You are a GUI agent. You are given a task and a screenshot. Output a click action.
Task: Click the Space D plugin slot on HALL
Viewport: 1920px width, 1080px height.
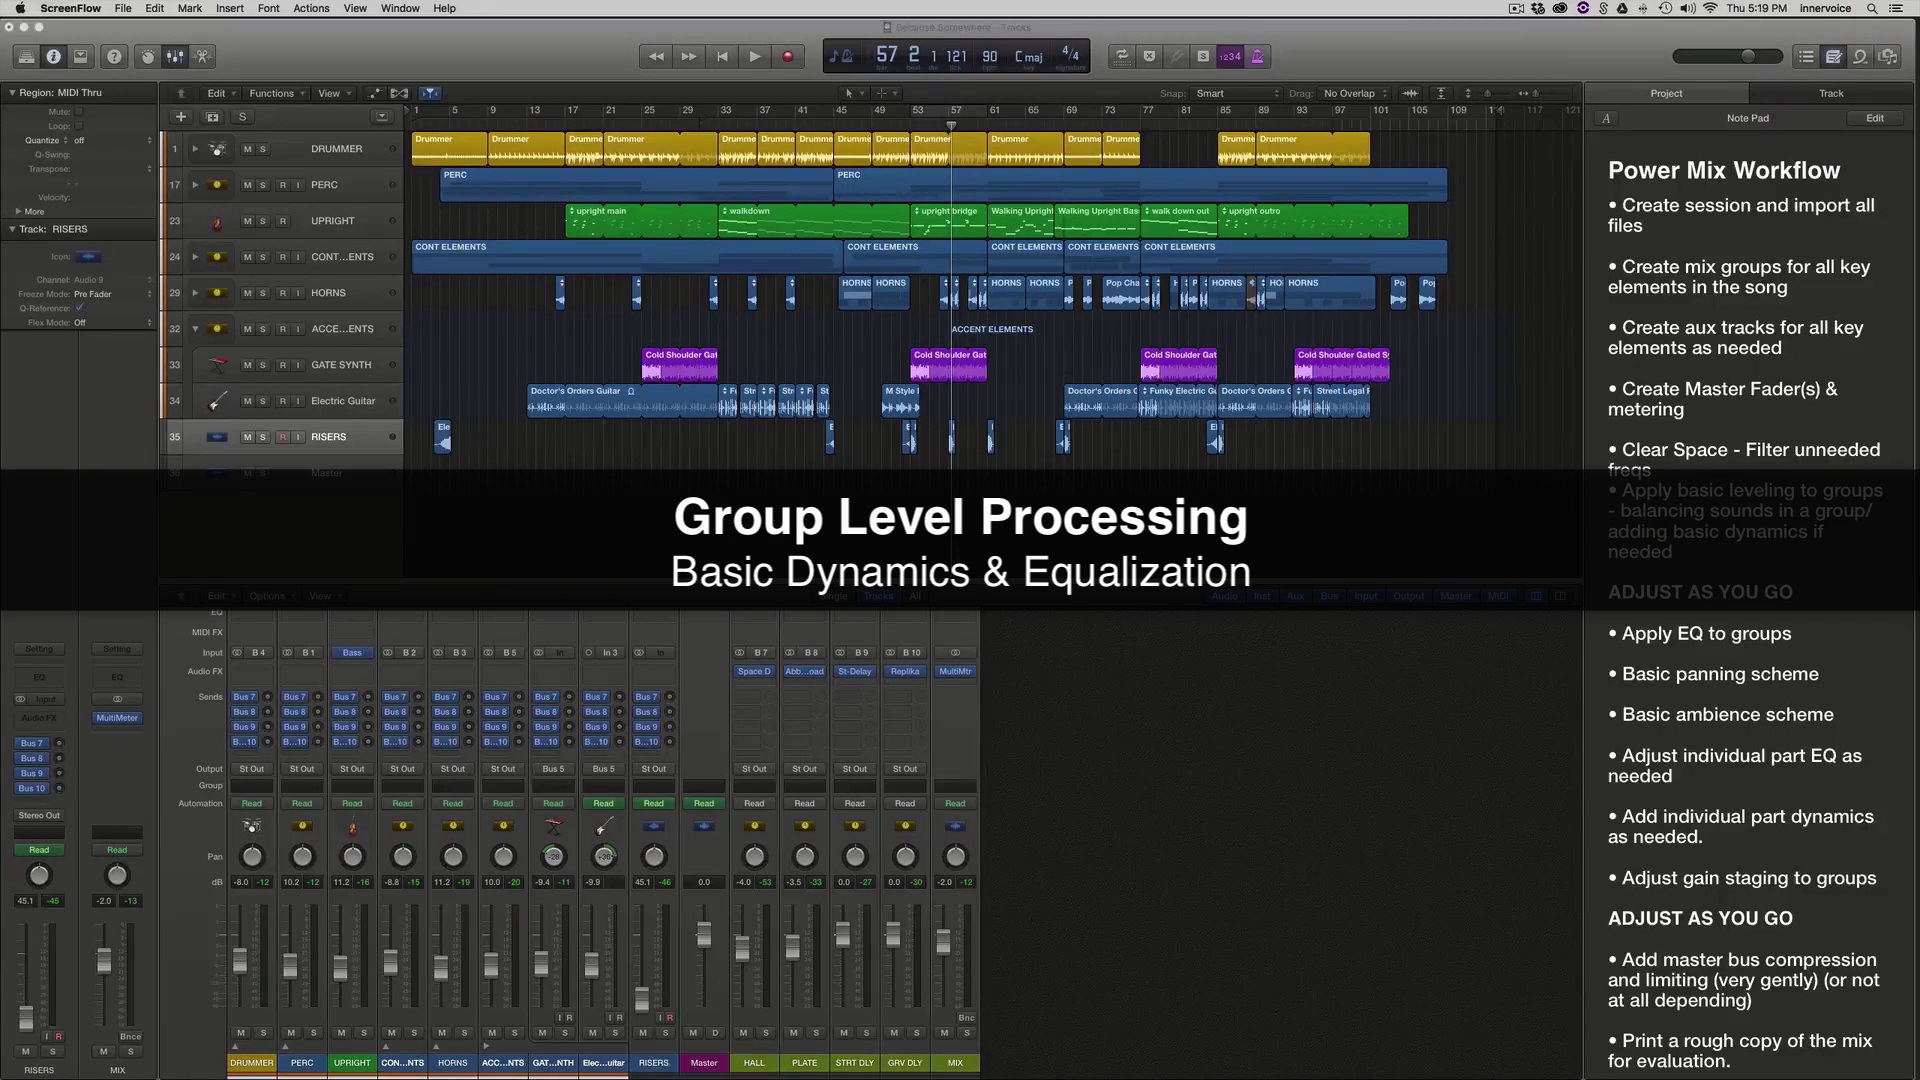click(754, 672)
